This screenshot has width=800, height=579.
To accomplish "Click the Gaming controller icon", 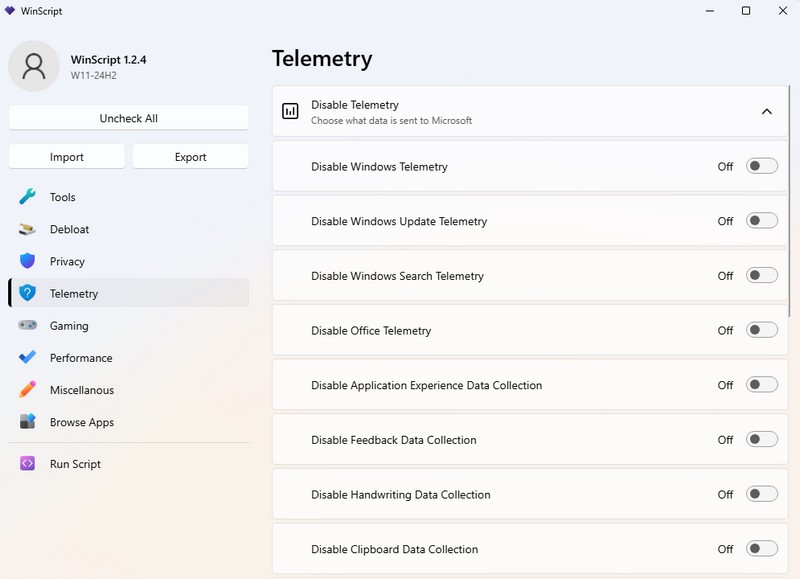I will pyautogui.click(x=28, y=326).
